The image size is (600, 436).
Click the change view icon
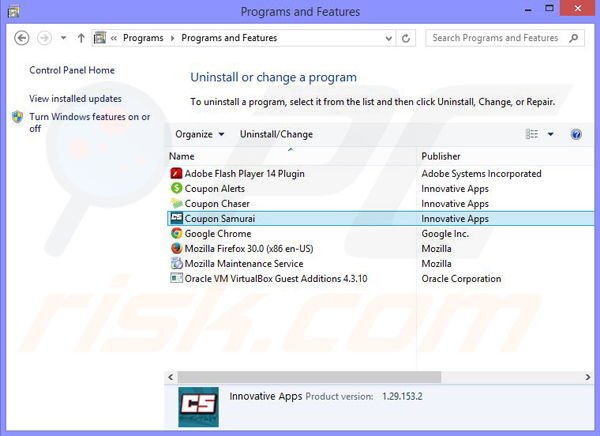[532, 134]
